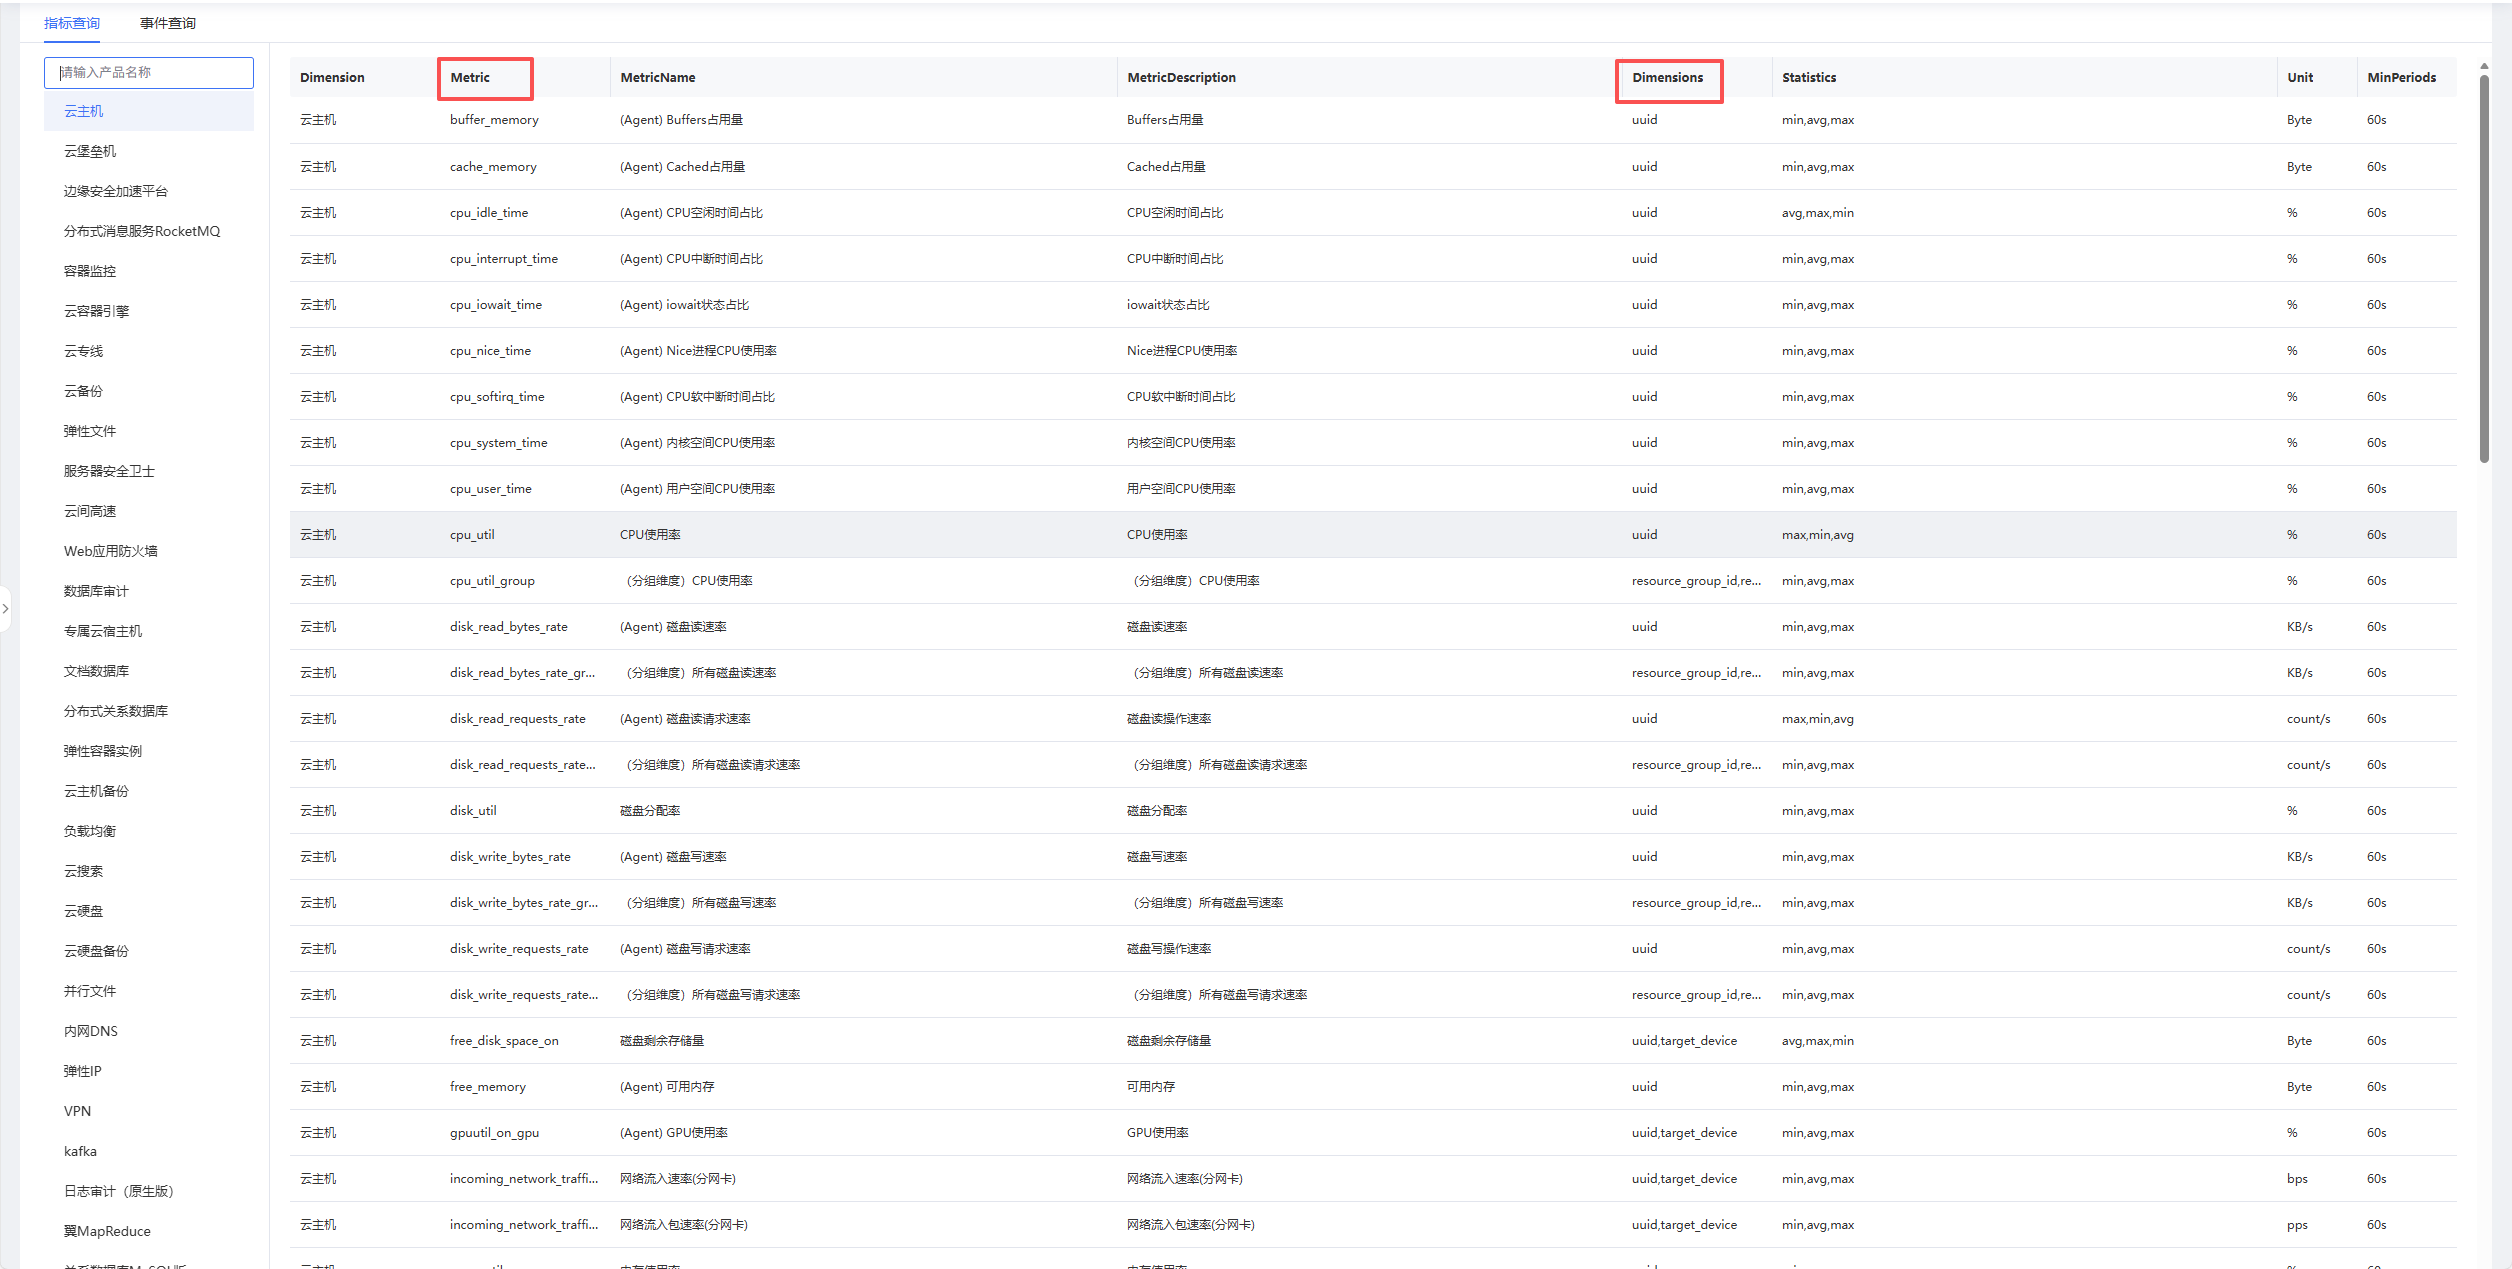Screen dimensions: 2512x1269
Task: Click the buffer_memory metric cell
Action: coord(494,120)
